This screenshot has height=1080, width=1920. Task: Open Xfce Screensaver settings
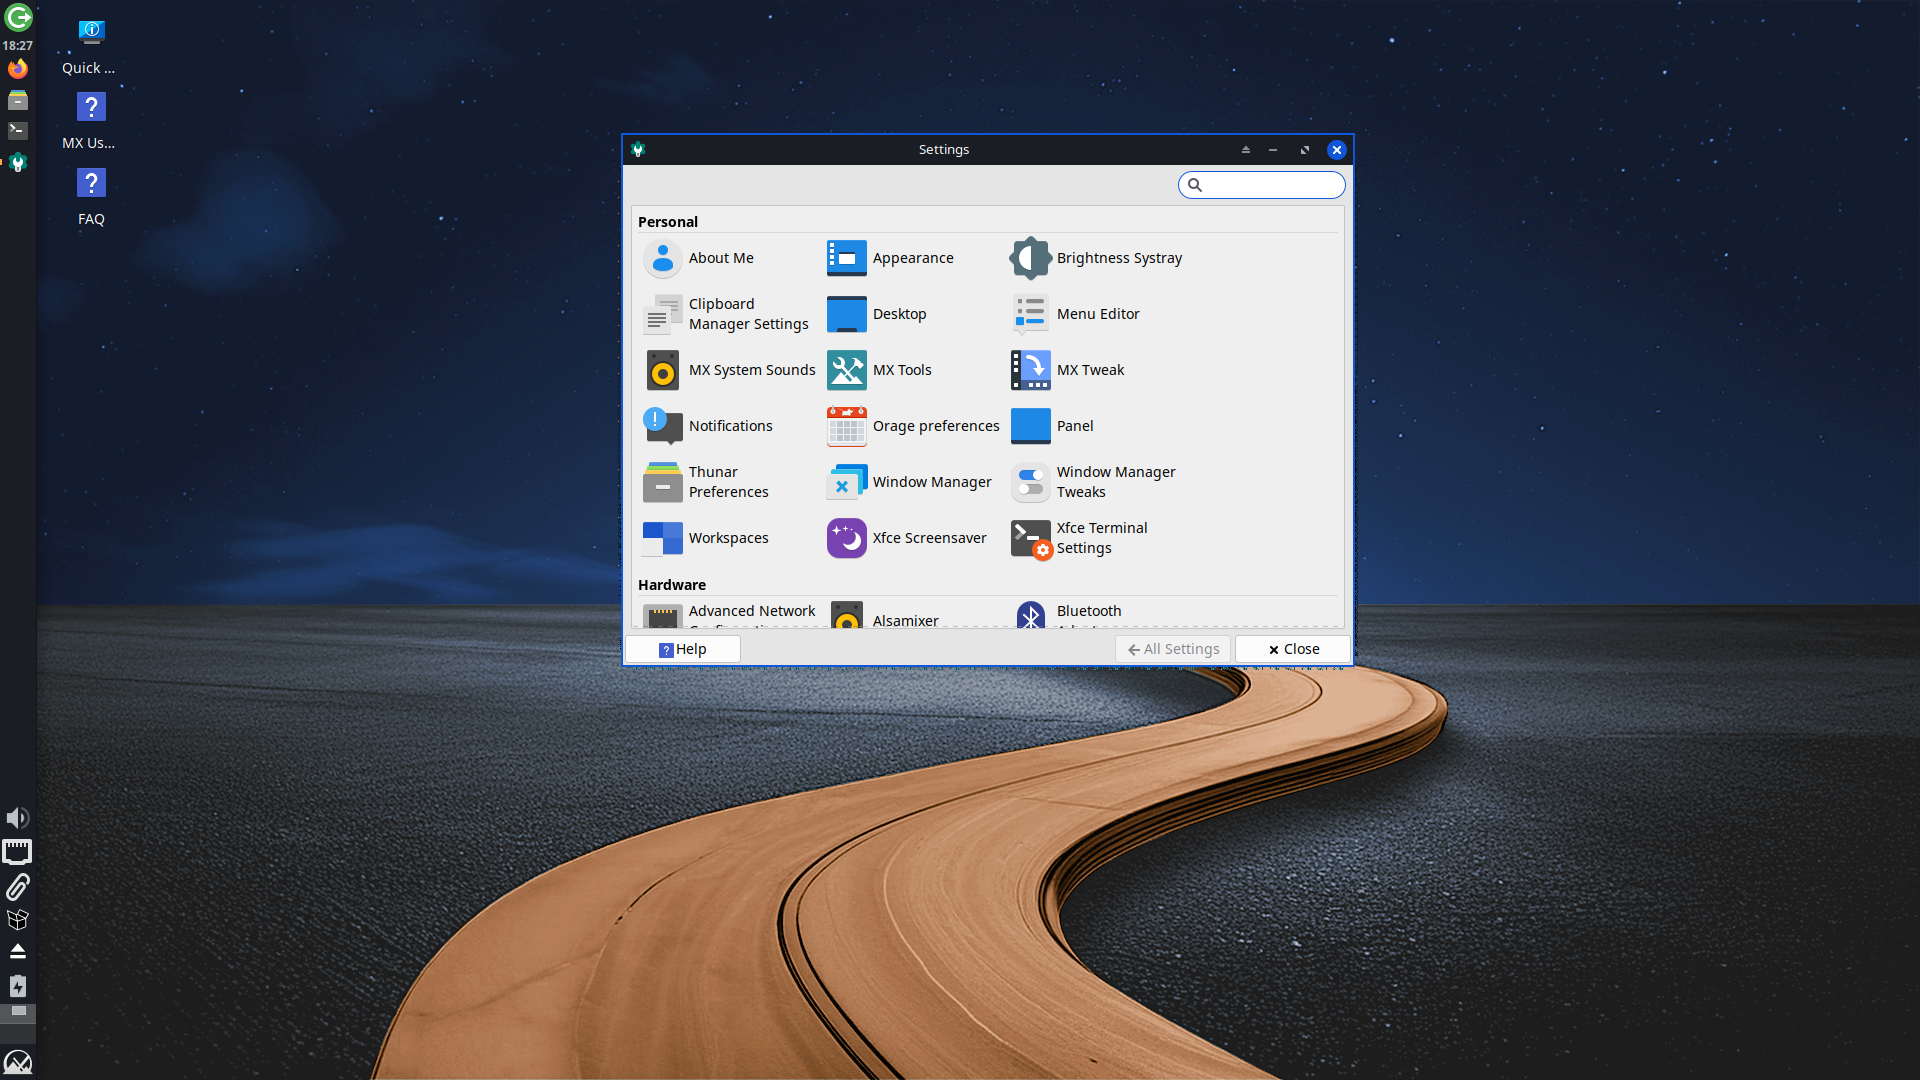point(907,538)
